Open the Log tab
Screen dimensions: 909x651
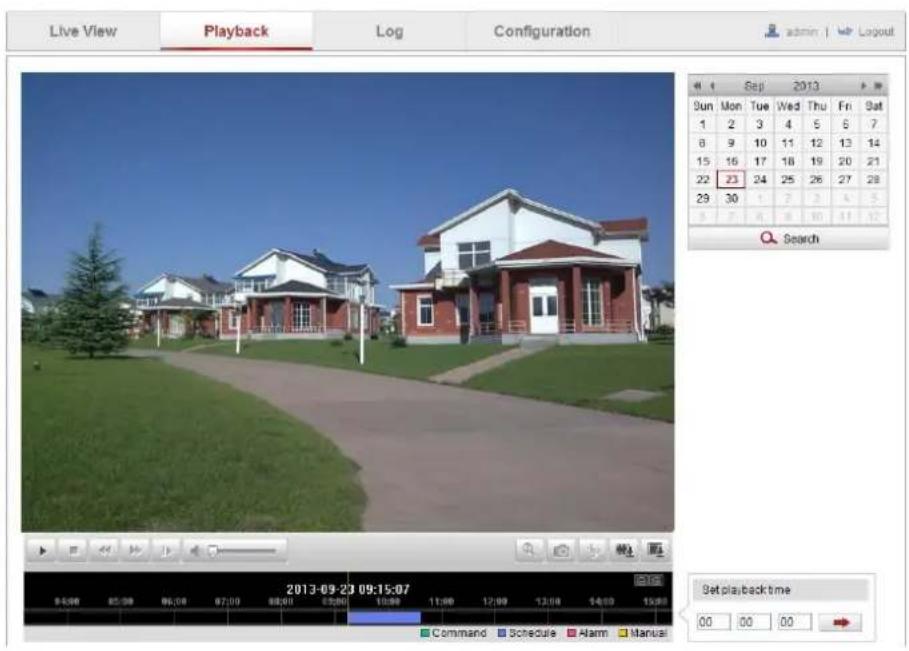390,31
